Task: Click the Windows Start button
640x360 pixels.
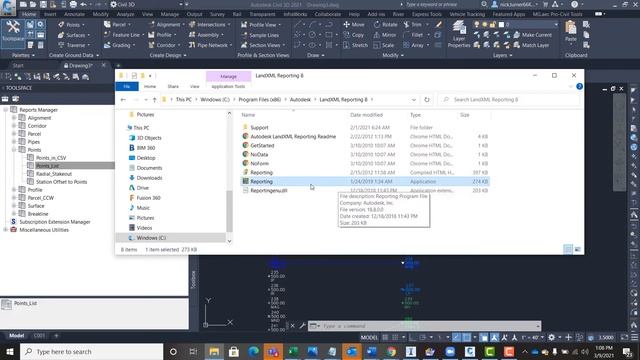Action: (9, 351)
